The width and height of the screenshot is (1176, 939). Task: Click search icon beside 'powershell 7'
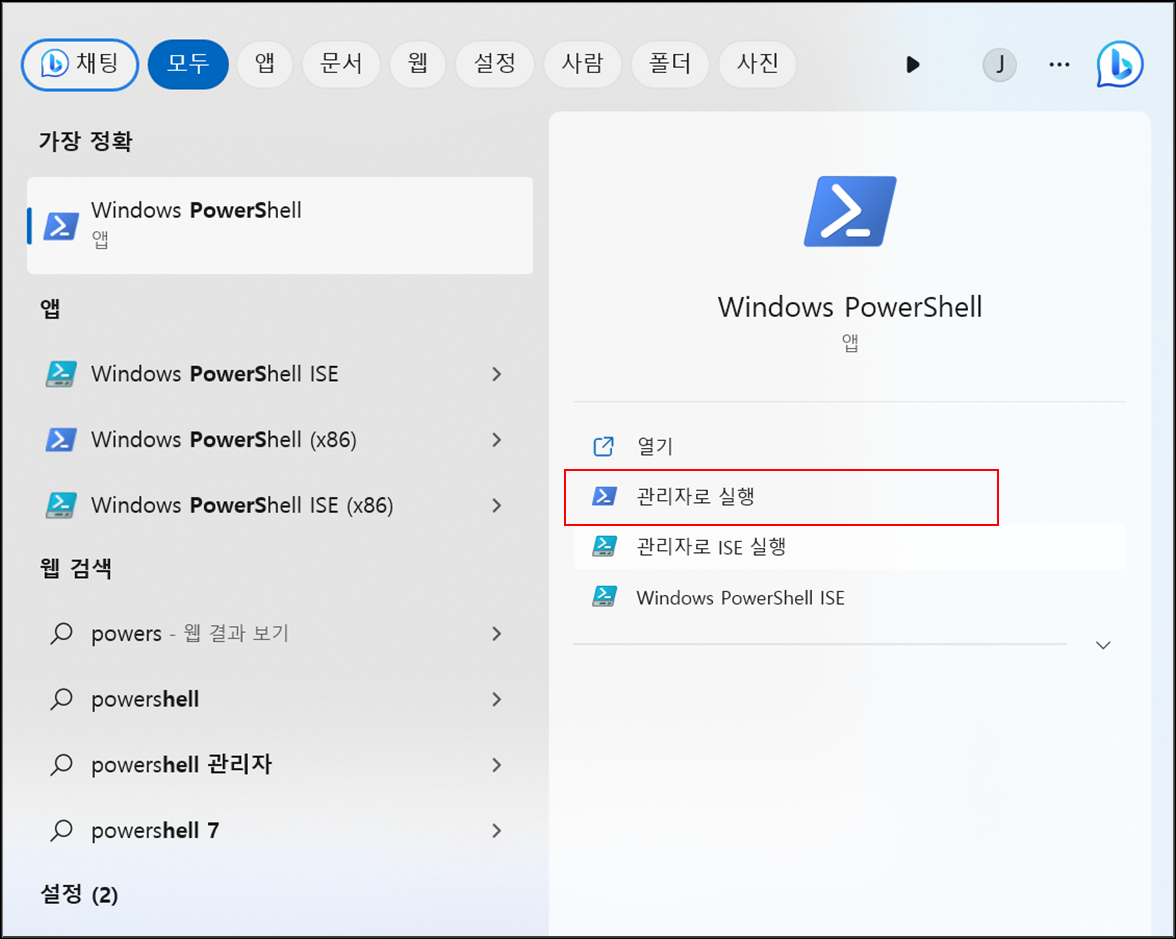tap(61, 830)
